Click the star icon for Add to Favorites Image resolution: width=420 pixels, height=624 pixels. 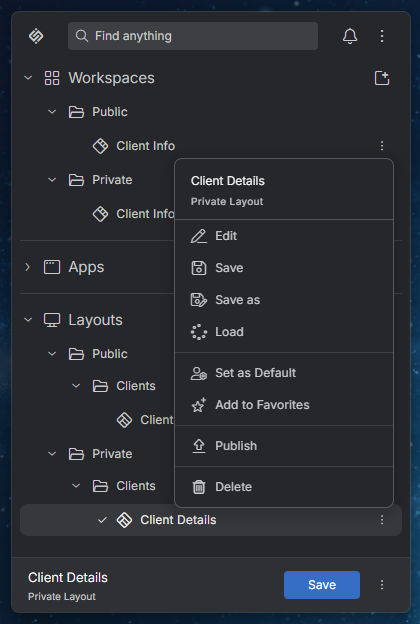[199, 405]
